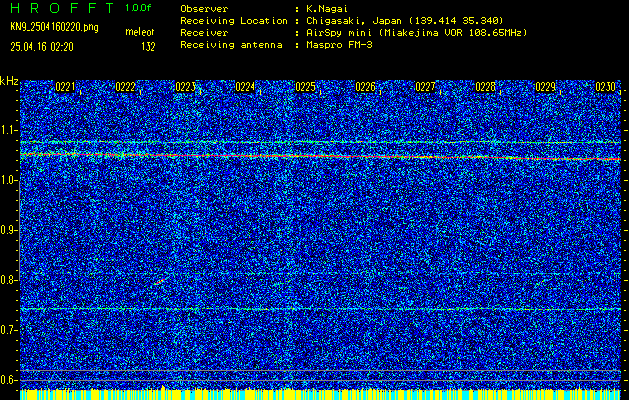Click the date stamp 25.04.16 02:20
The height and width of the screenshot is (400, 629).
pyautogui.click(x=42, y=47)
